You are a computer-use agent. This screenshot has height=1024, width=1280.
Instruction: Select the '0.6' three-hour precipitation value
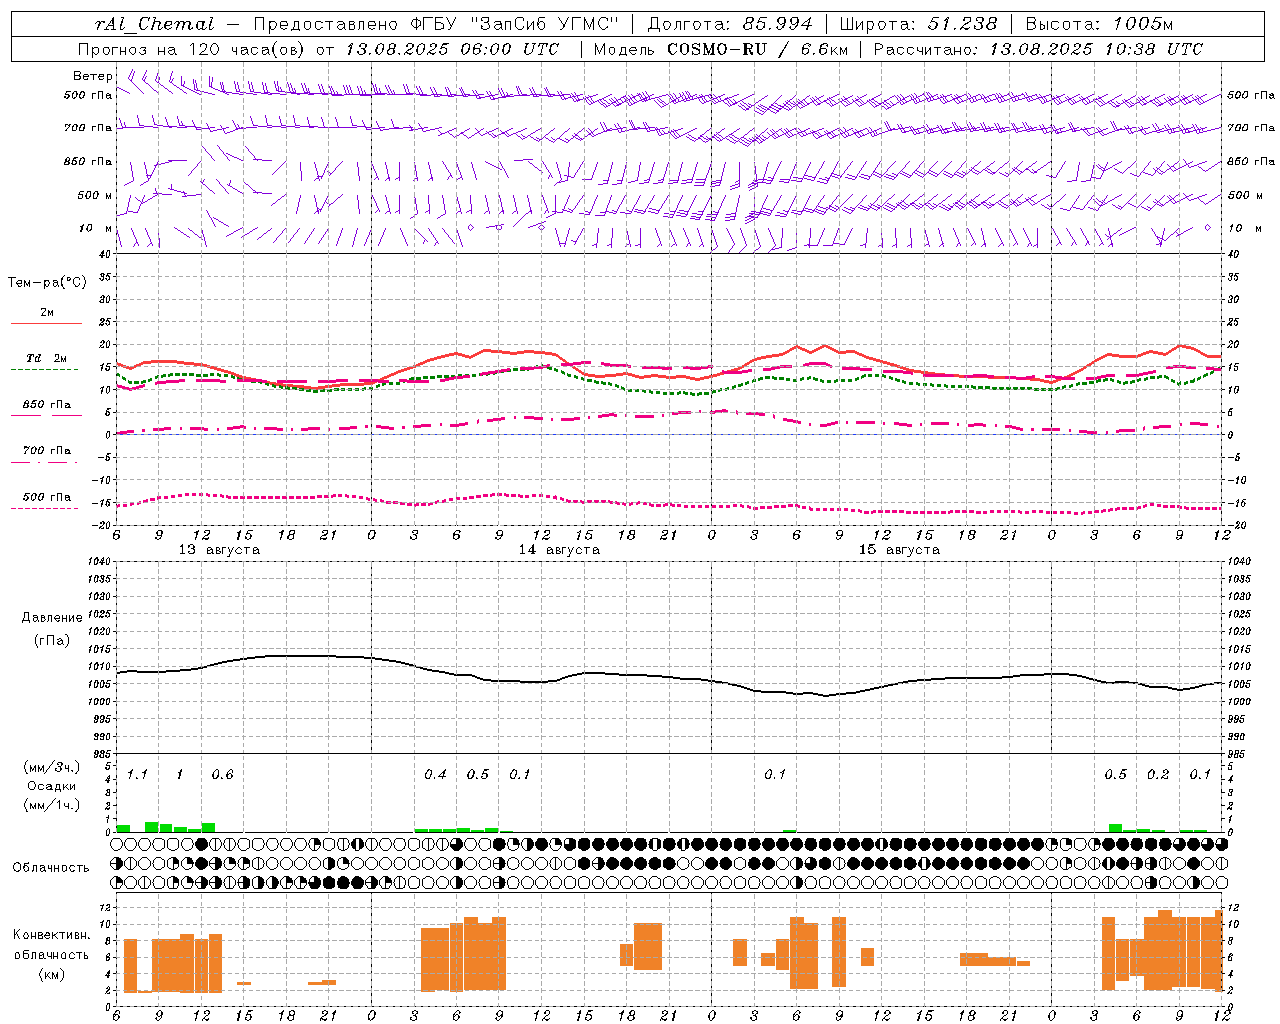point(222,774)
